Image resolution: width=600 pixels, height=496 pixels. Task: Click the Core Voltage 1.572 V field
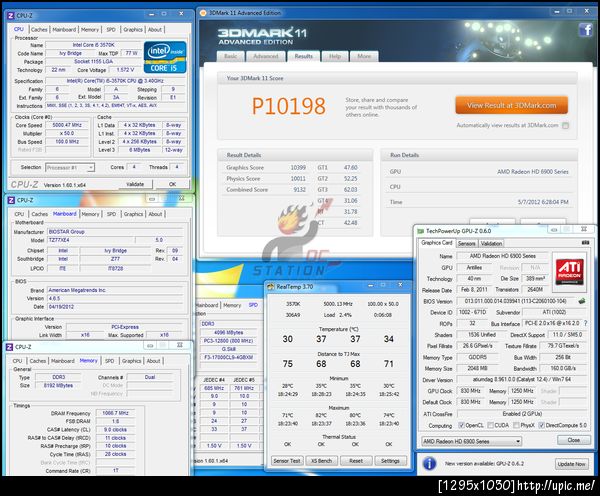pyautogui.click(x=125, y=70)
